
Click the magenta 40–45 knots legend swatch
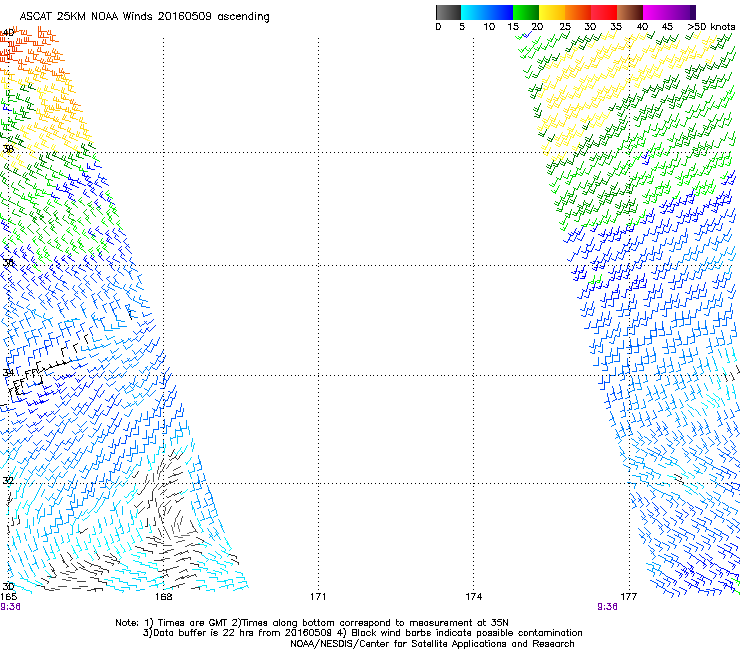656,12
